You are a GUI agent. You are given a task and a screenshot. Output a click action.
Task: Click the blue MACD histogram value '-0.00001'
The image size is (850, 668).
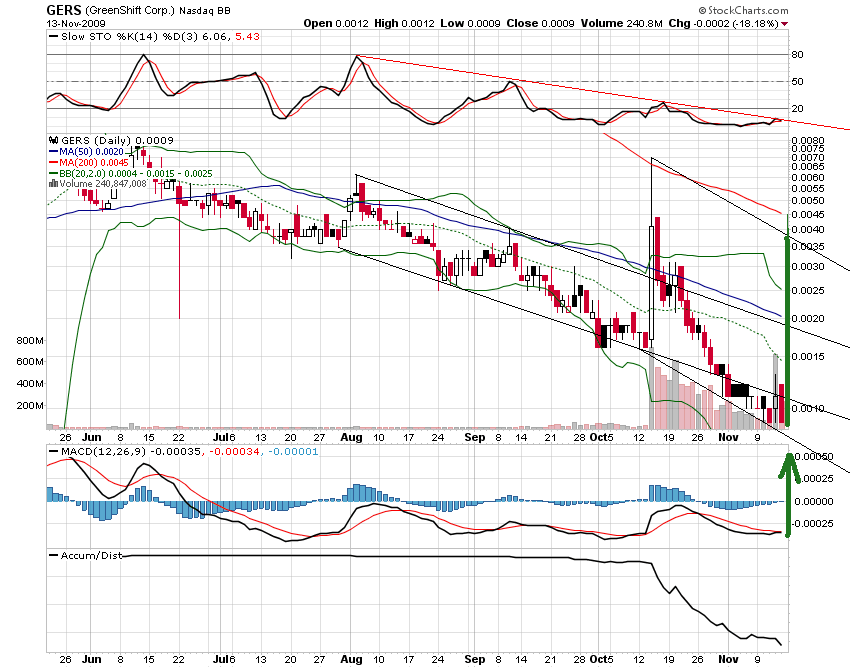pos(293,452)
